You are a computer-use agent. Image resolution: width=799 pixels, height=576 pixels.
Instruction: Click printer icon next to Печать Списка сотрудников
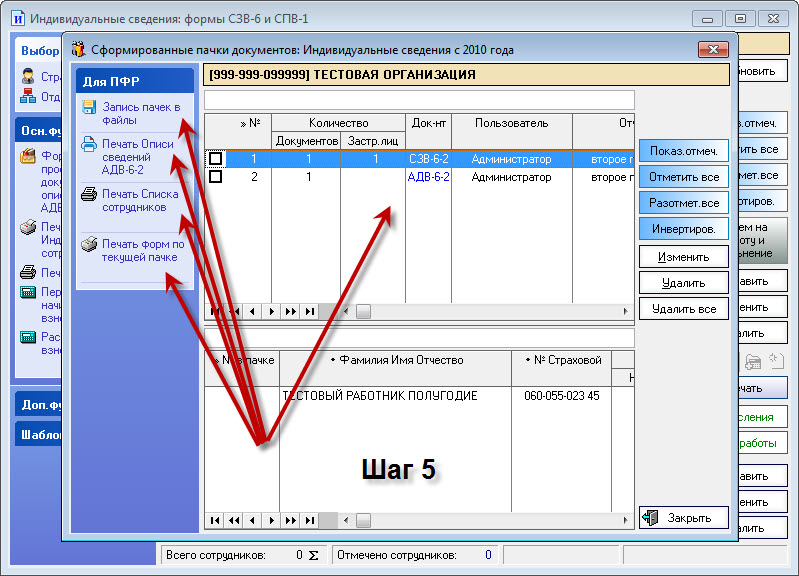pyautogui.click(x=89, y=195)
